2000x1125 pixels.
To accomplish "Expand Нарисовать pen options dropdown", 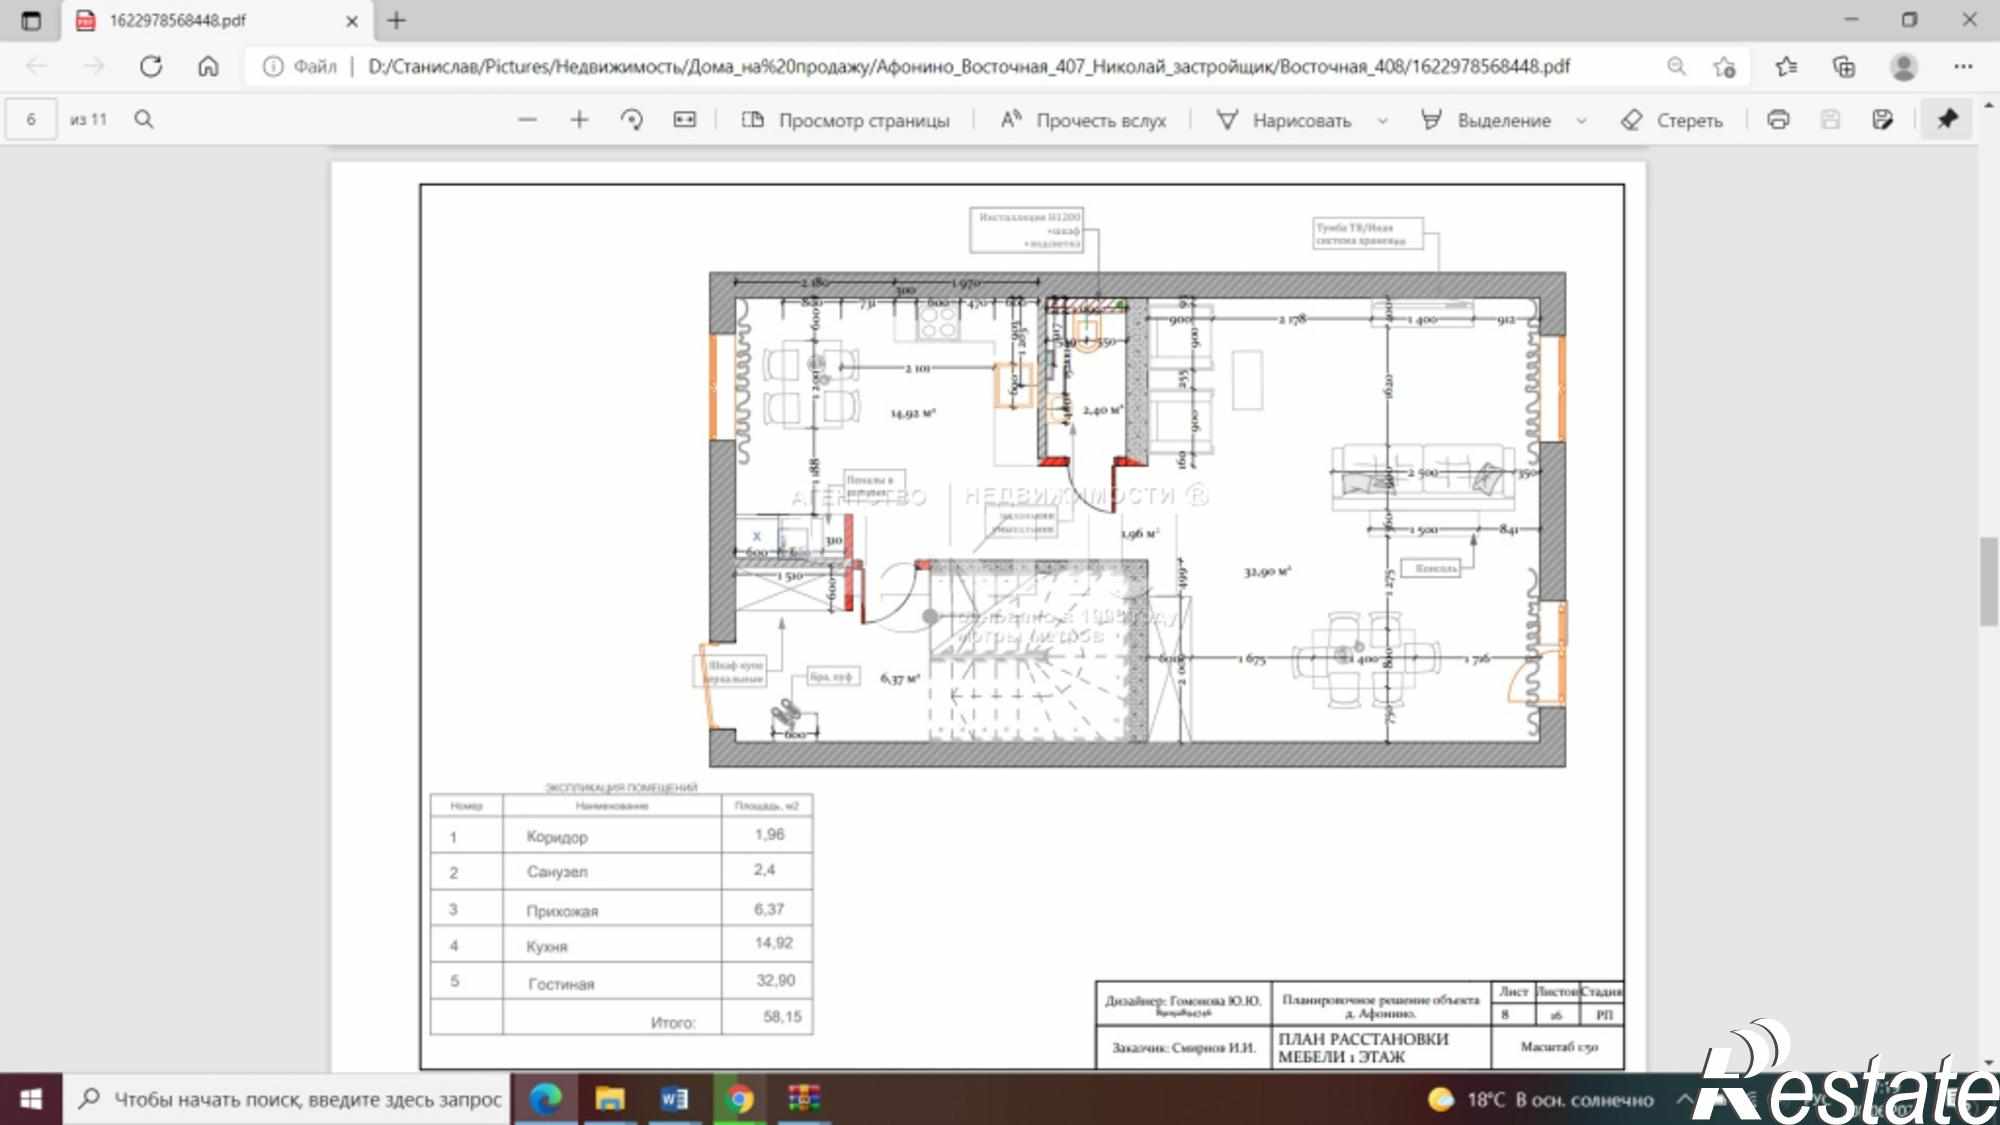I will pyautogui.click(x=1383, y=120).
